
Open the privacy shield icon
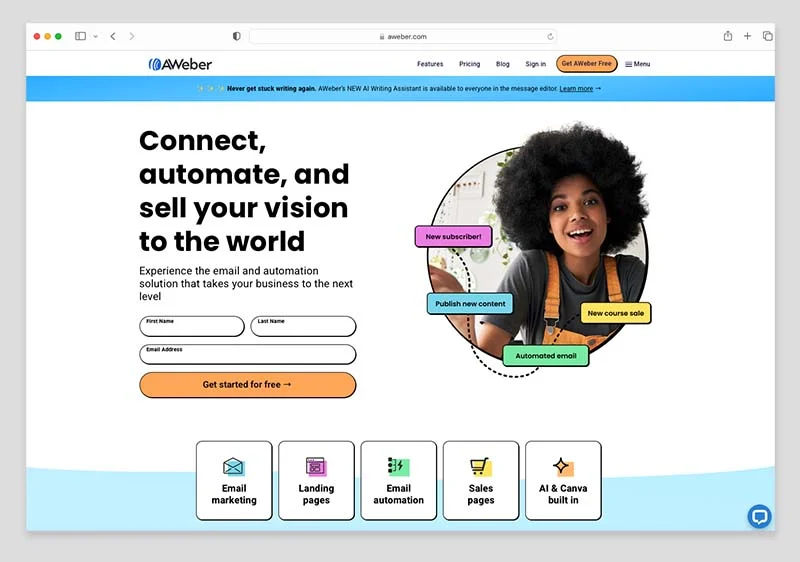pos(236,36)
